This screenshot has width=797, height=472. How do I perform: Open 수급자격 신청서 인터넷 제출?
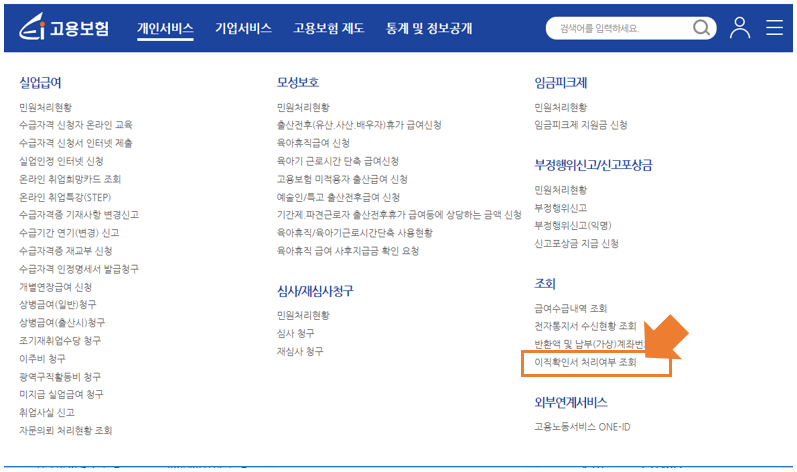tap(76, 143)
